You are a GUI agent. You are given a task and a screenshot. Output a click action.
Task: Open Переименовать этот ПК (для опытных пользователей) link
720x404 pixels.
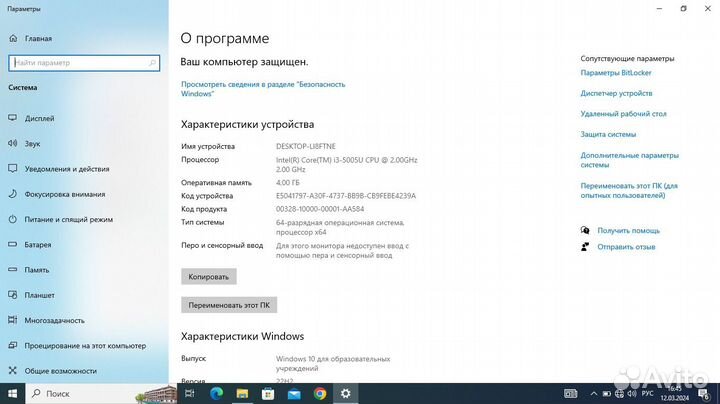tap(629, 191)
